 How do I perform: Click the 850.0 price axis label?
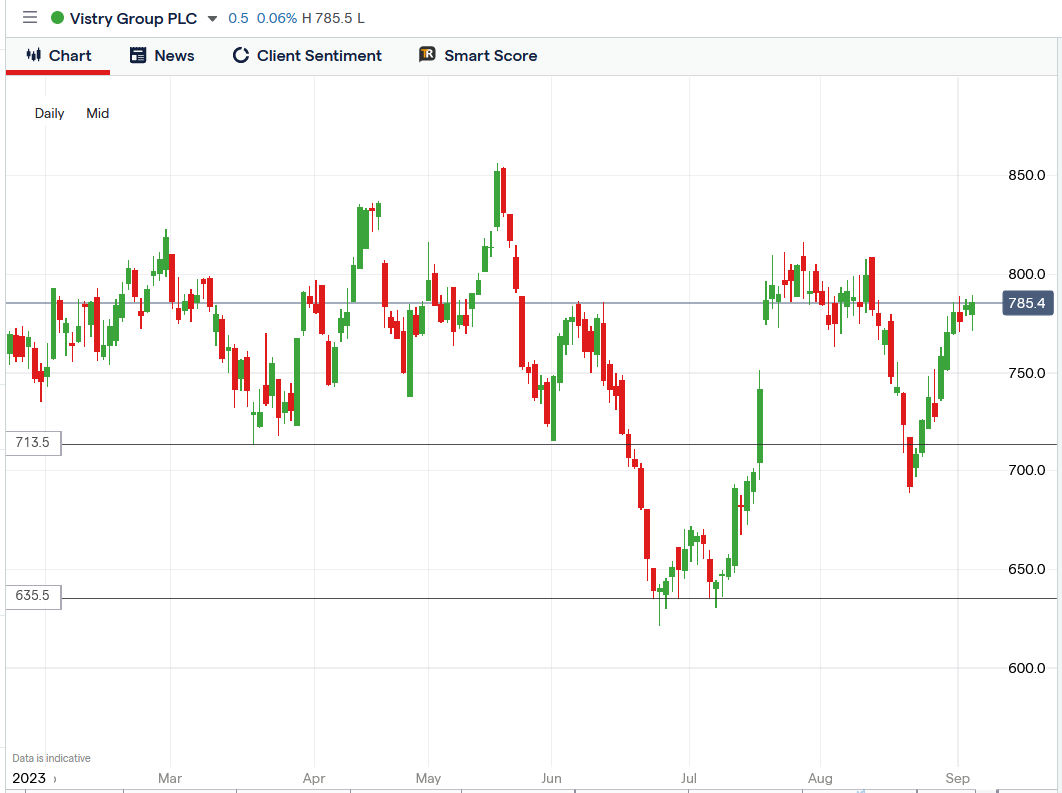tap(1027, 175)
